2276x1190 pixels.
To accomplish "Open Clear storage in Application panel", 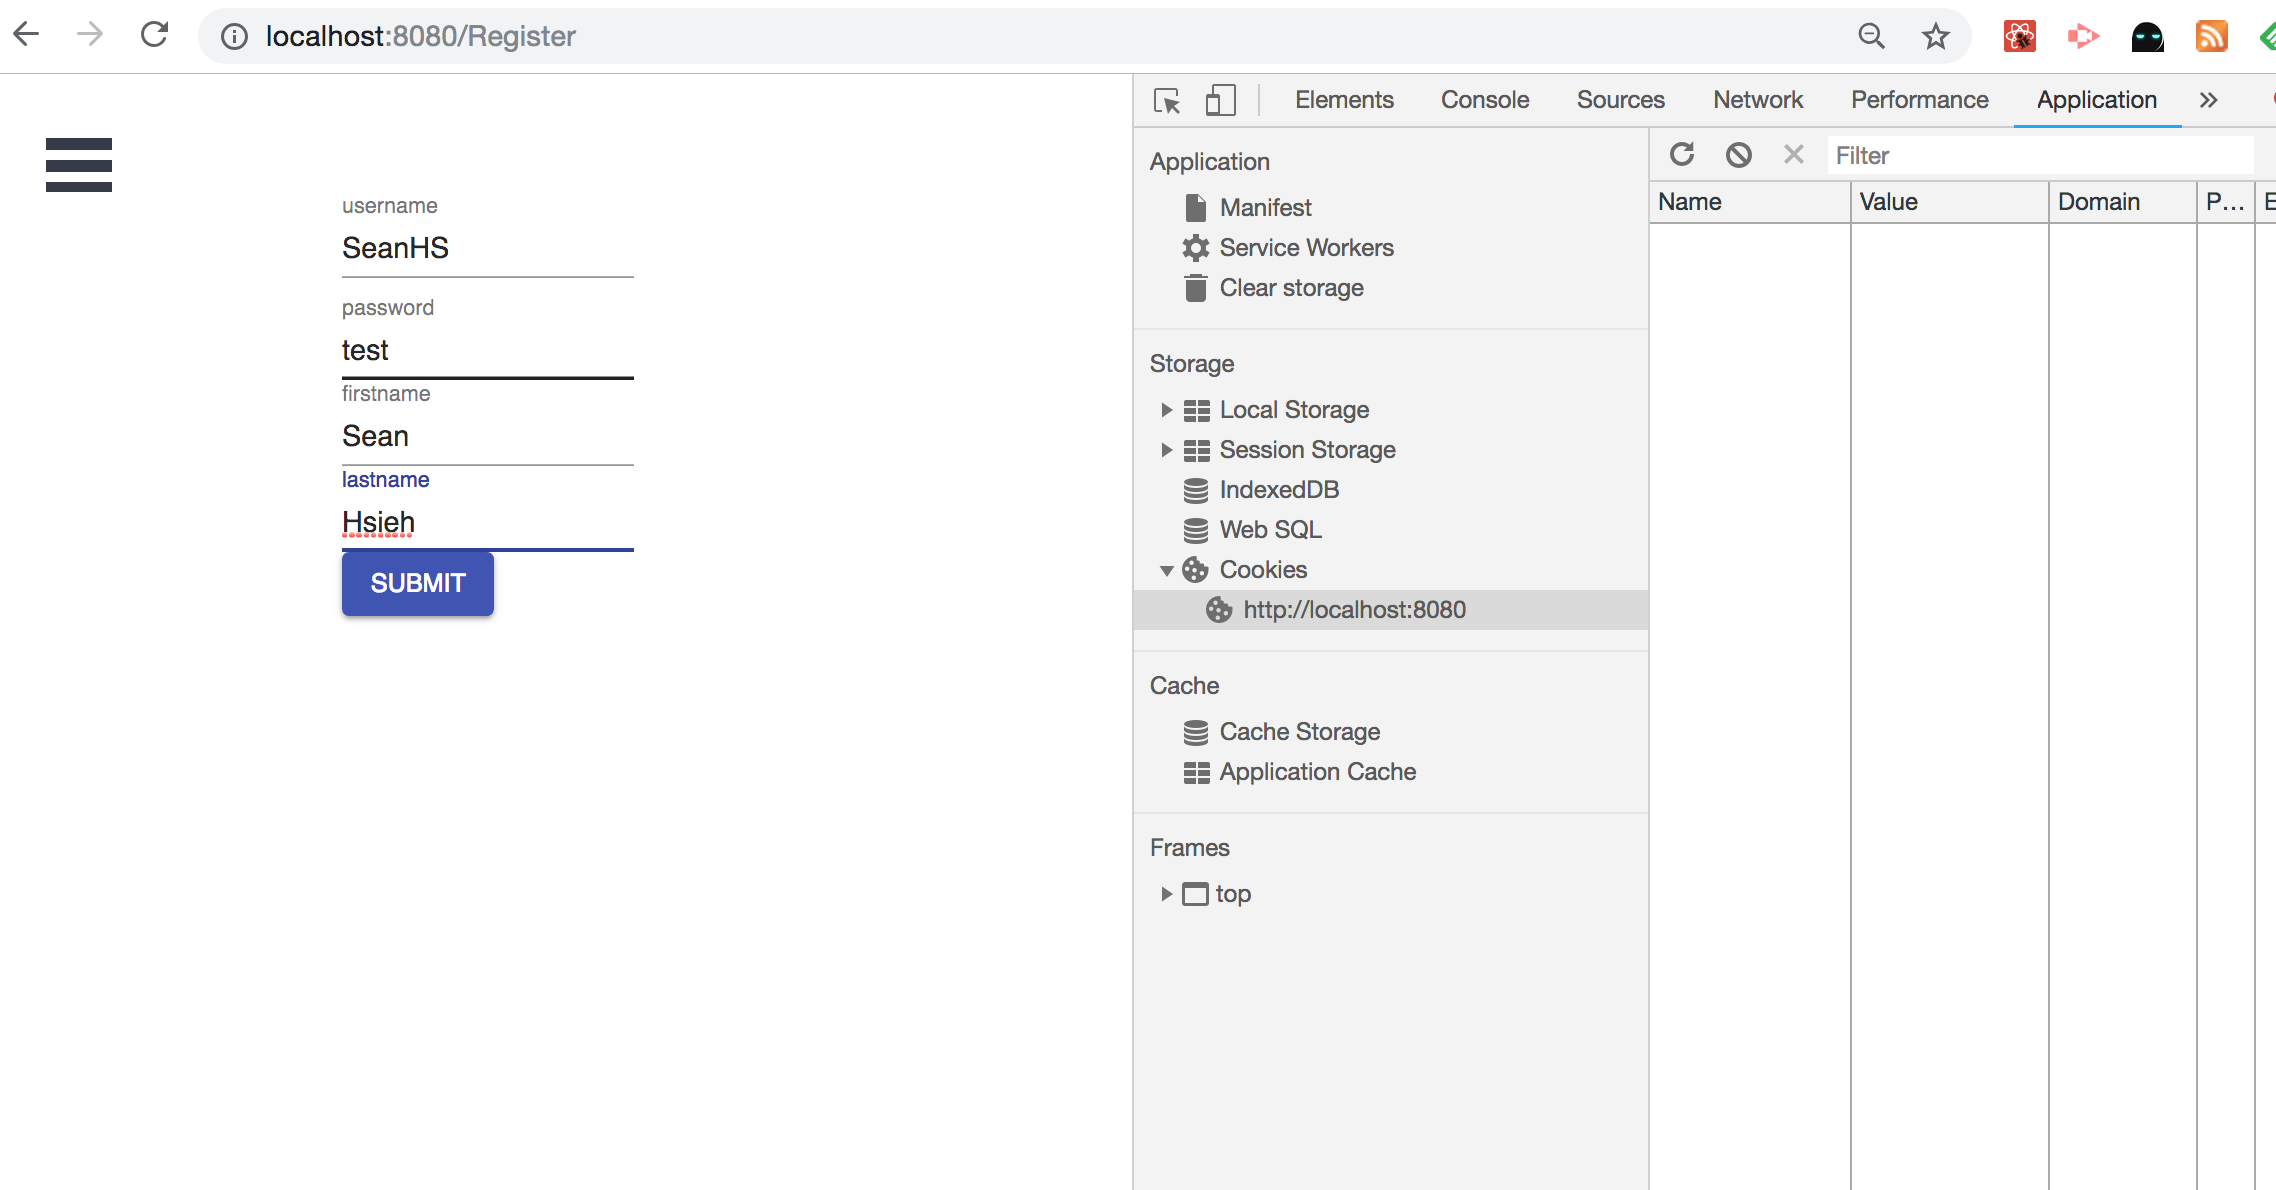I will coord(1291,288).
